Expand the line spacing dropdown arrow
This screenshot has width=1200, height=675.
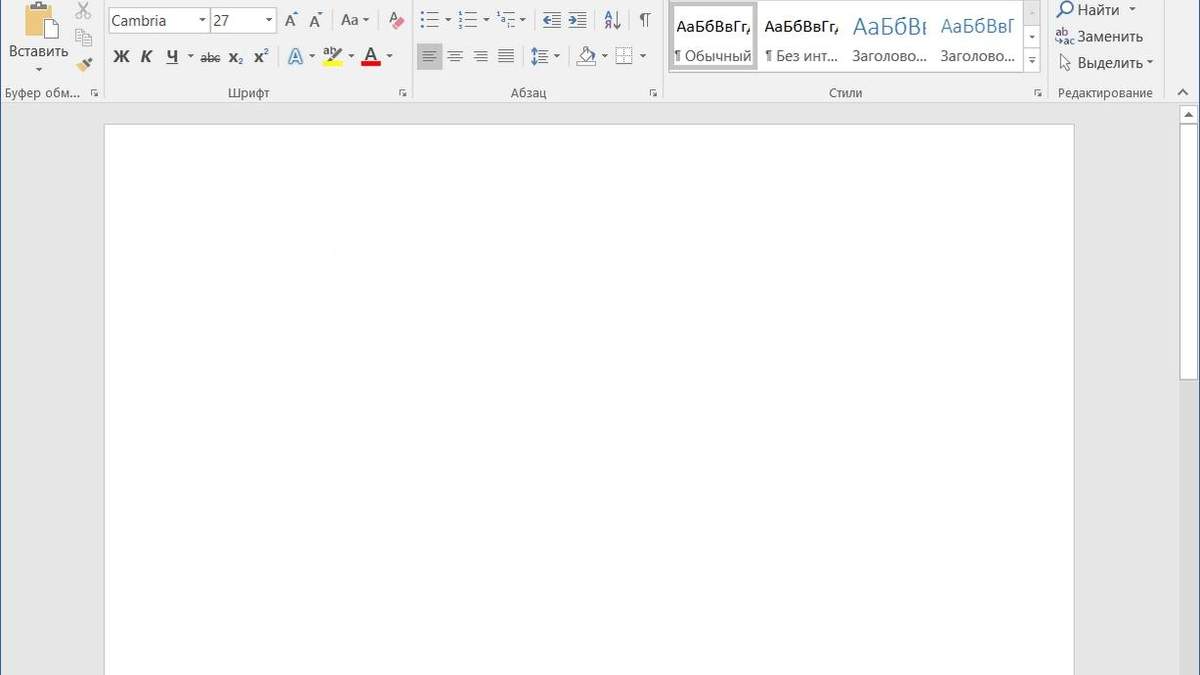(x=557, y=57)
